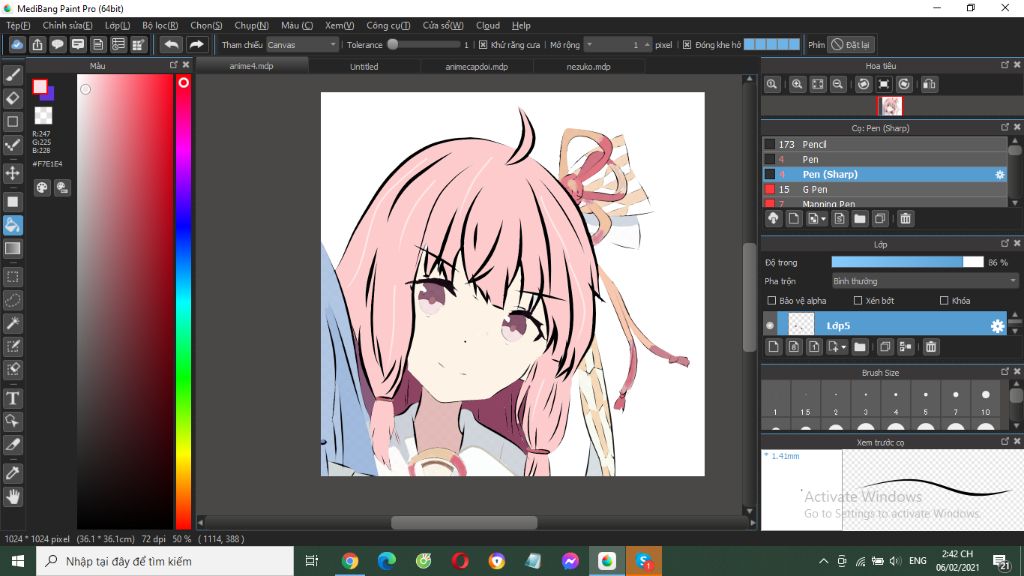
Task: Click the cloud save icon in toolbar
Action: [x=17, y=44]
